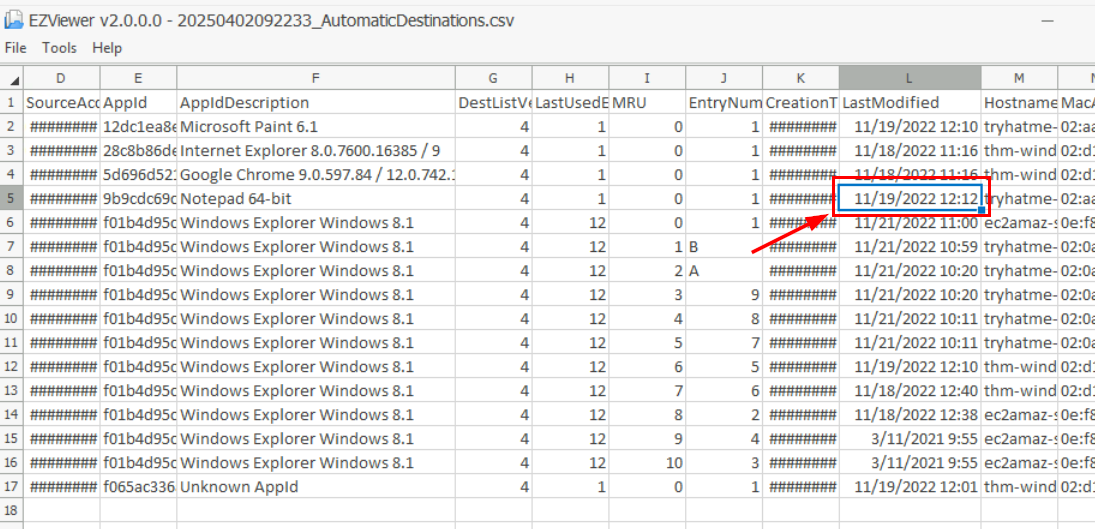The height and width of the screenshot is (529, 1095).
Task: Select column D header
Action: pyautogui.click(x=61, y=78)
